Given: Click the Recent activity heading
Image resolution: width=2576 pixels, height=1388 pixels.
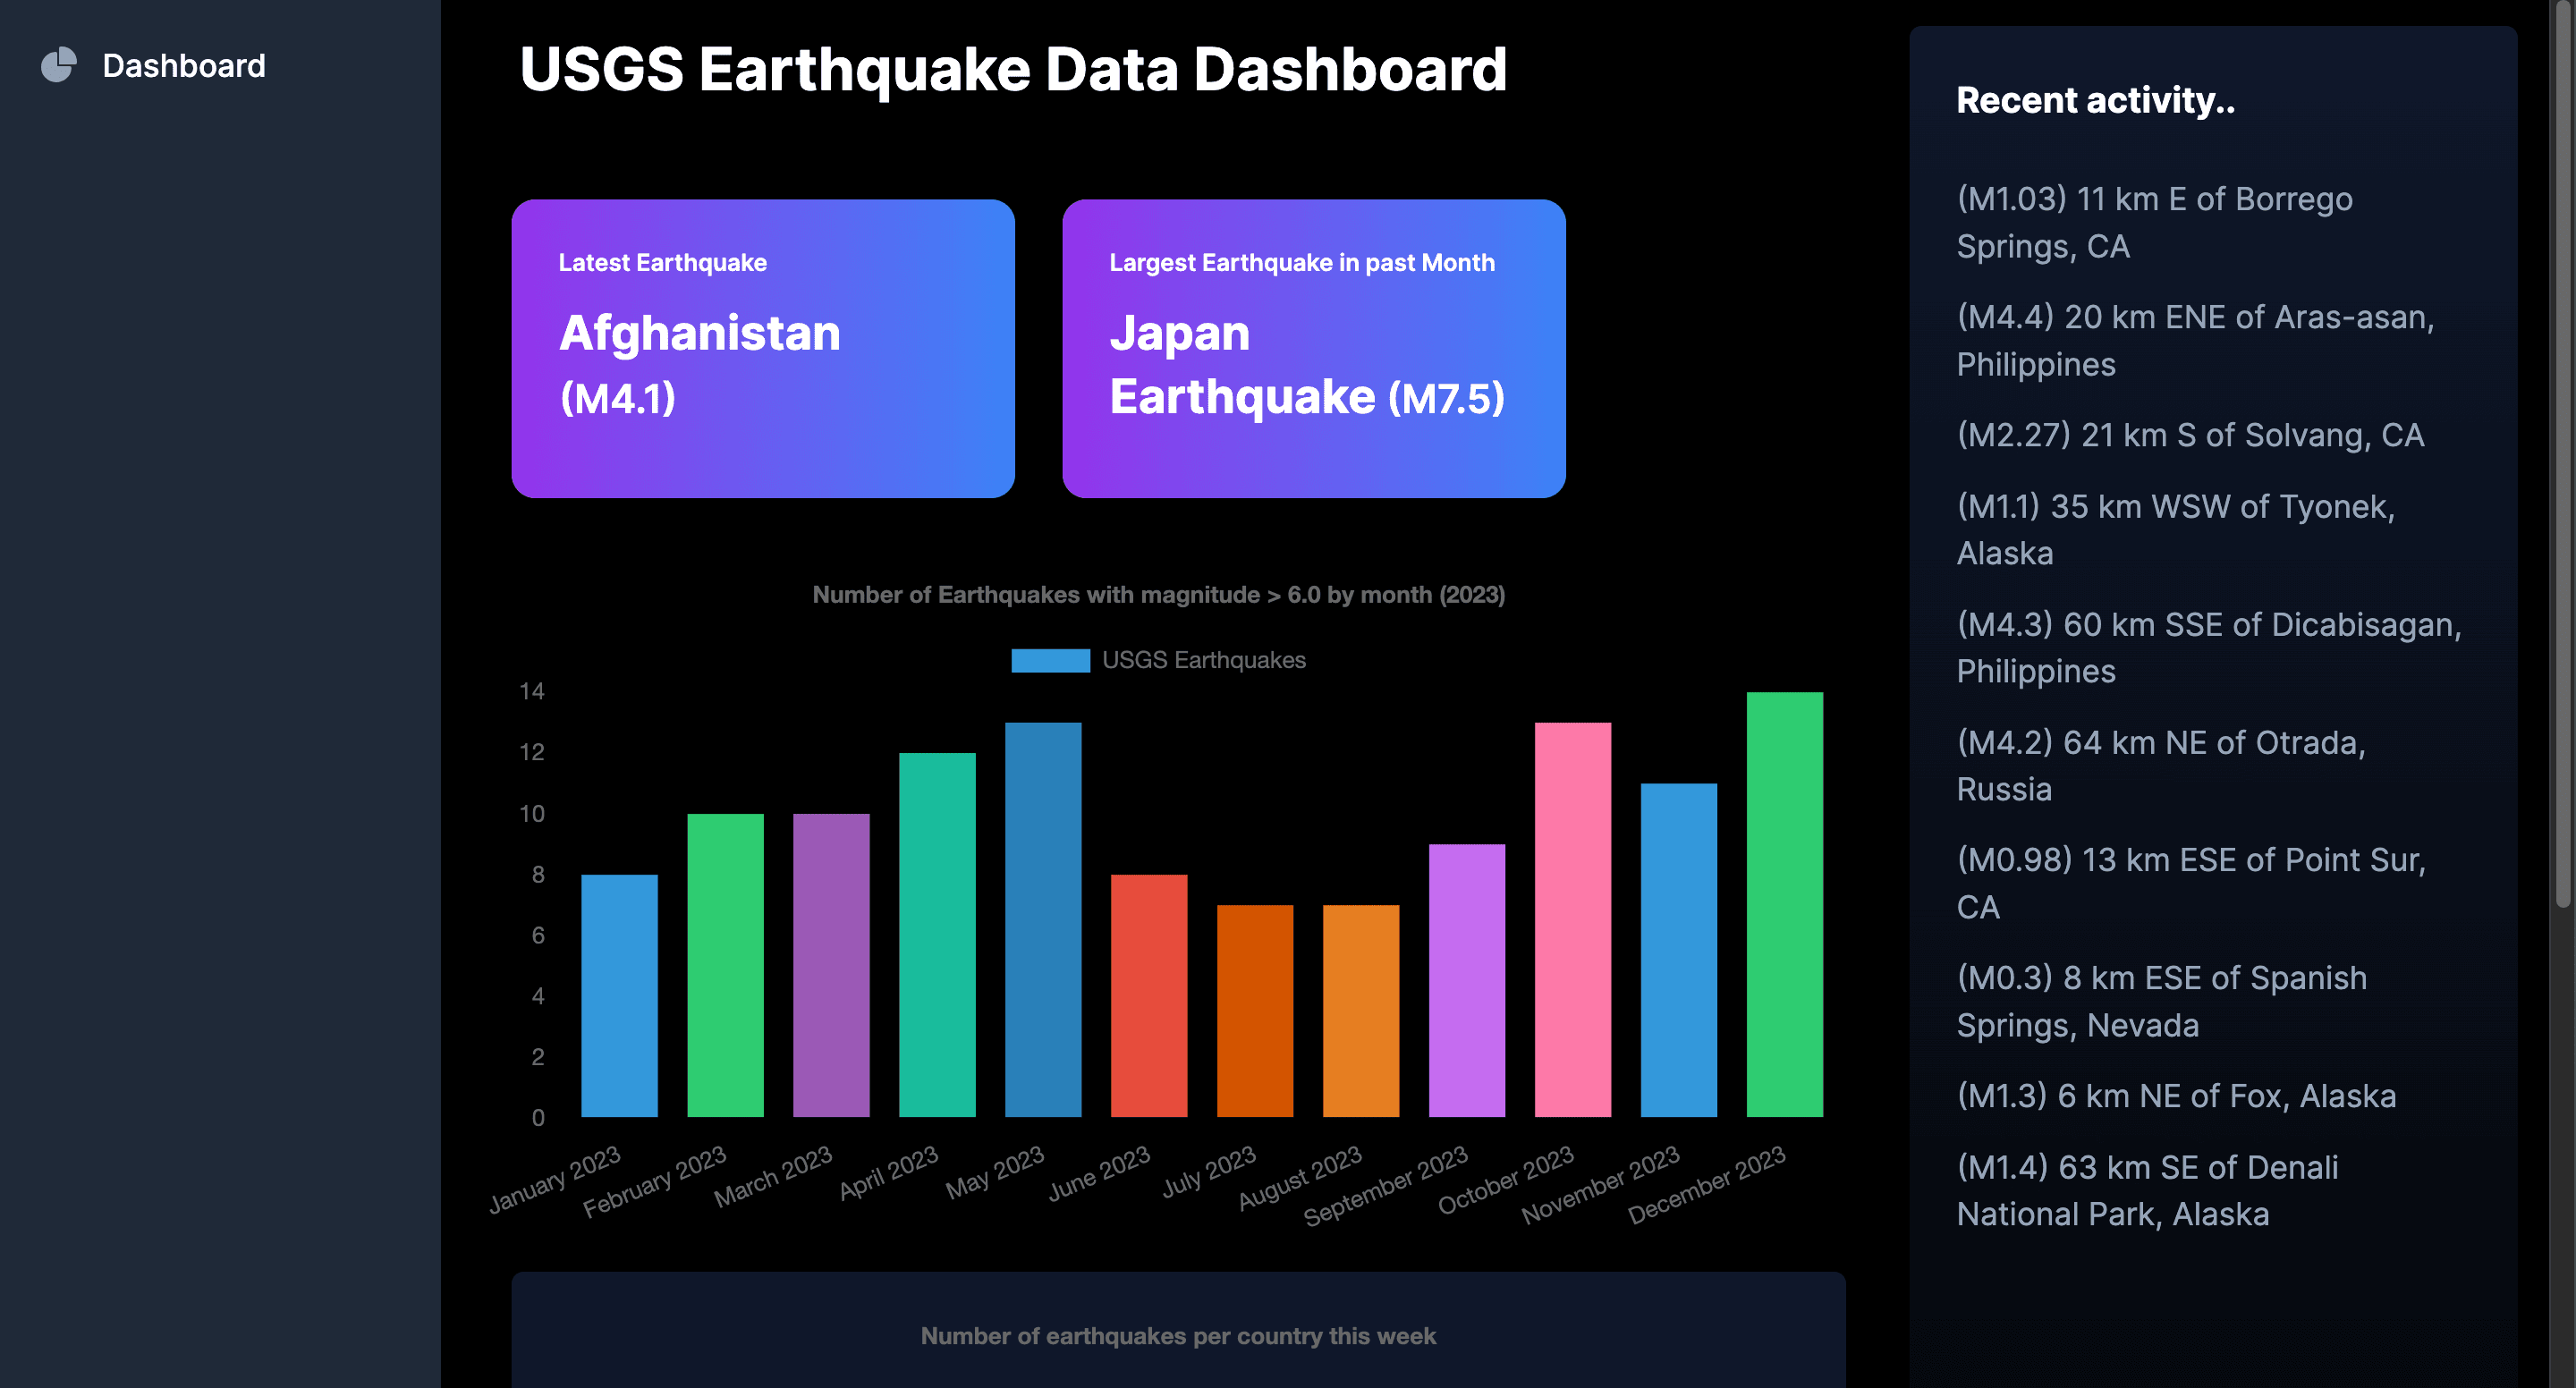Looking at the screenshot, I should tap(2095, 100).
